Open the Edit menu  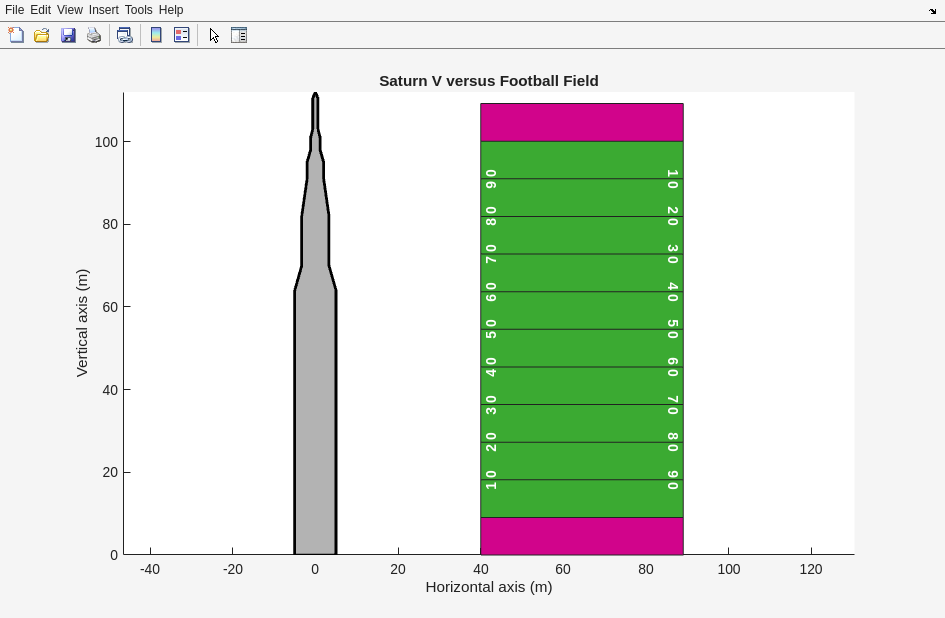(40, 10)
